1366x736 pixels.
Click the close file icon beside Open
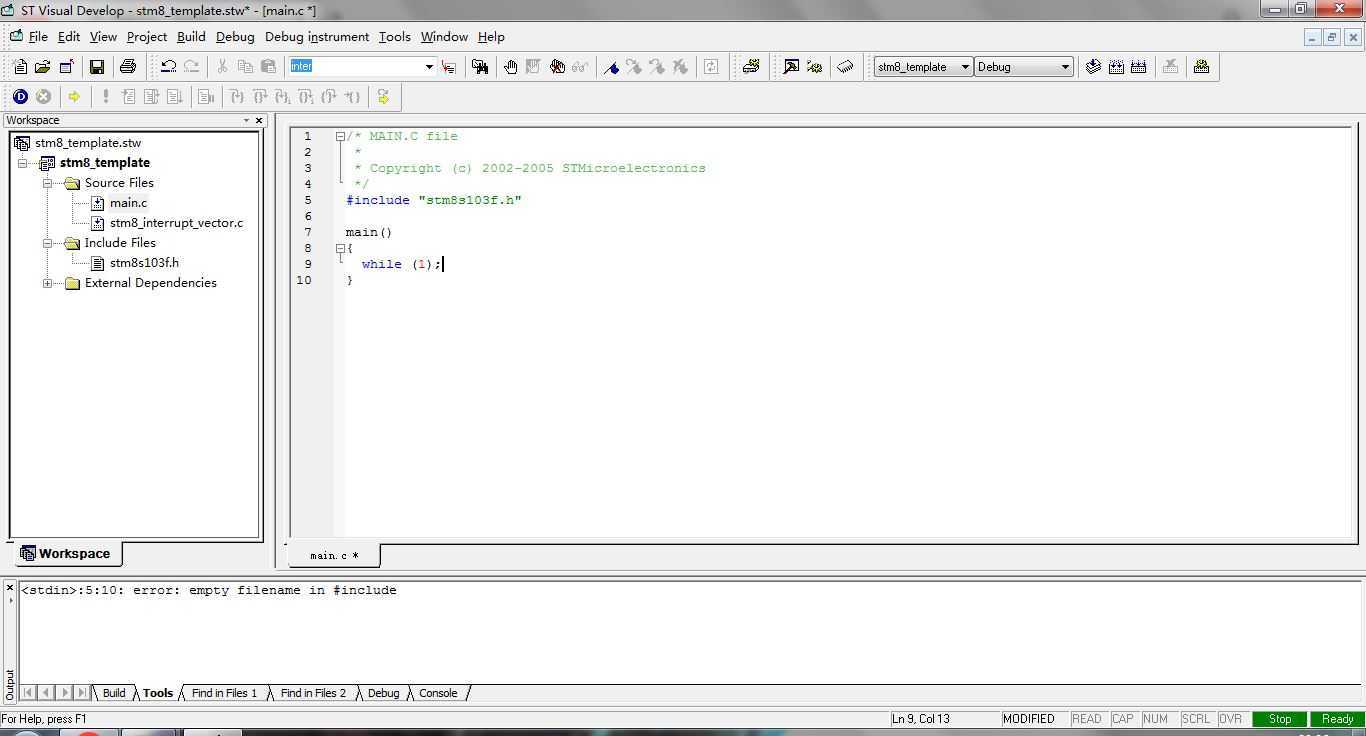click(x=66, y=67)
